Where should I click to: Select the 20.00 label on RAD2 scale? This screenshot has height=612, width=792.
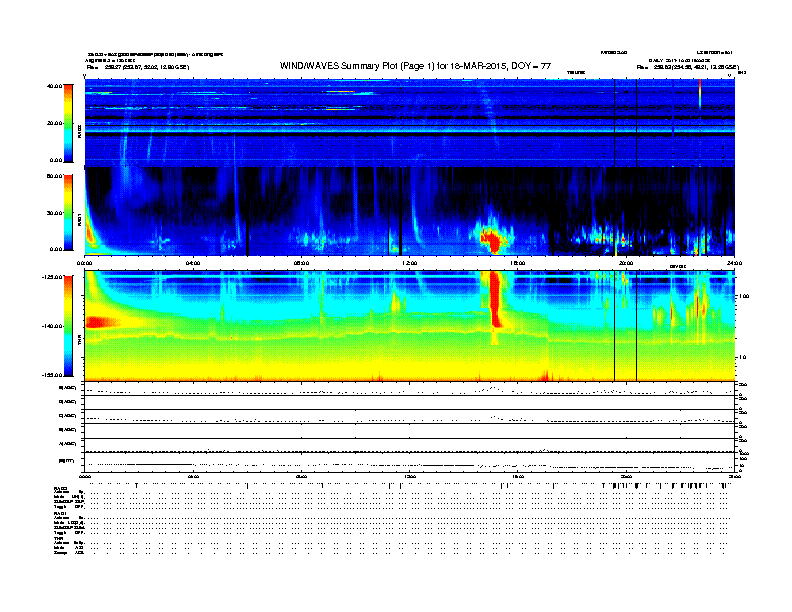click(x=54, y=123)
